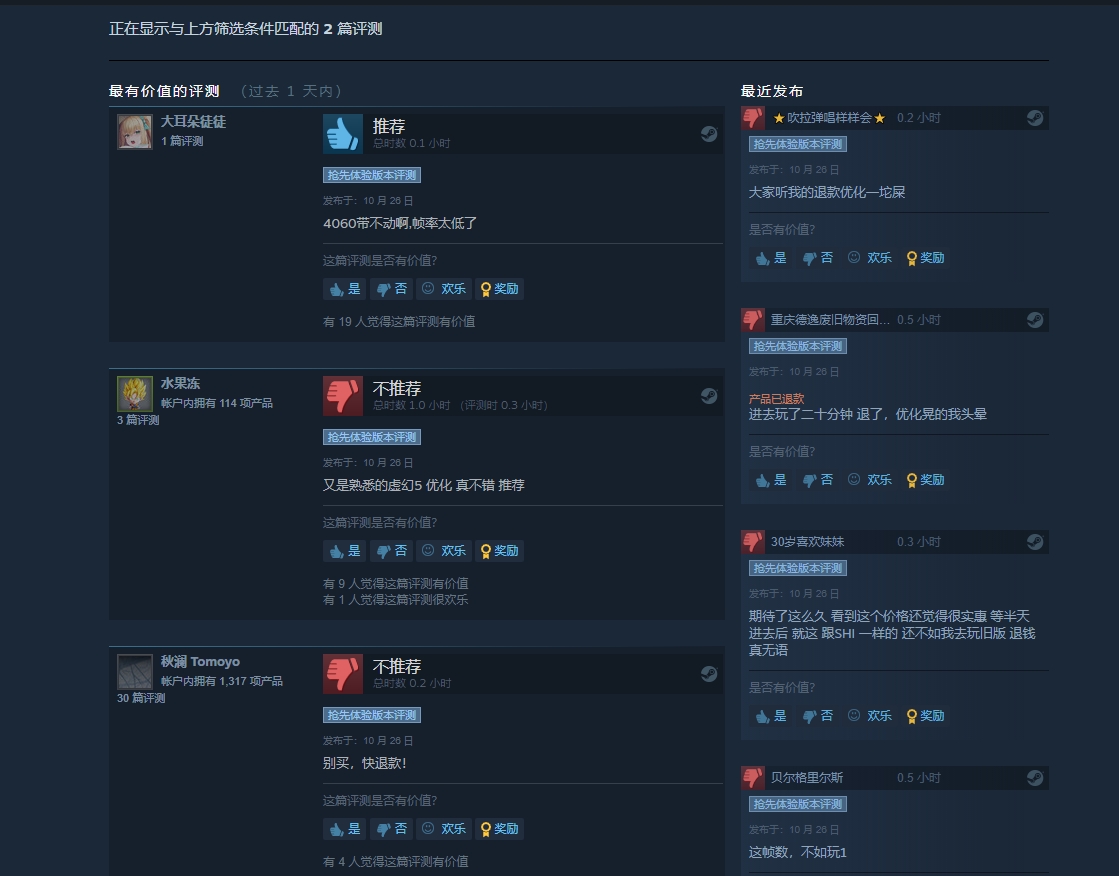The image size is (1119, 876).
Task: Click the Steam logo icon on 水果冻's review
Action: point(709,396)
